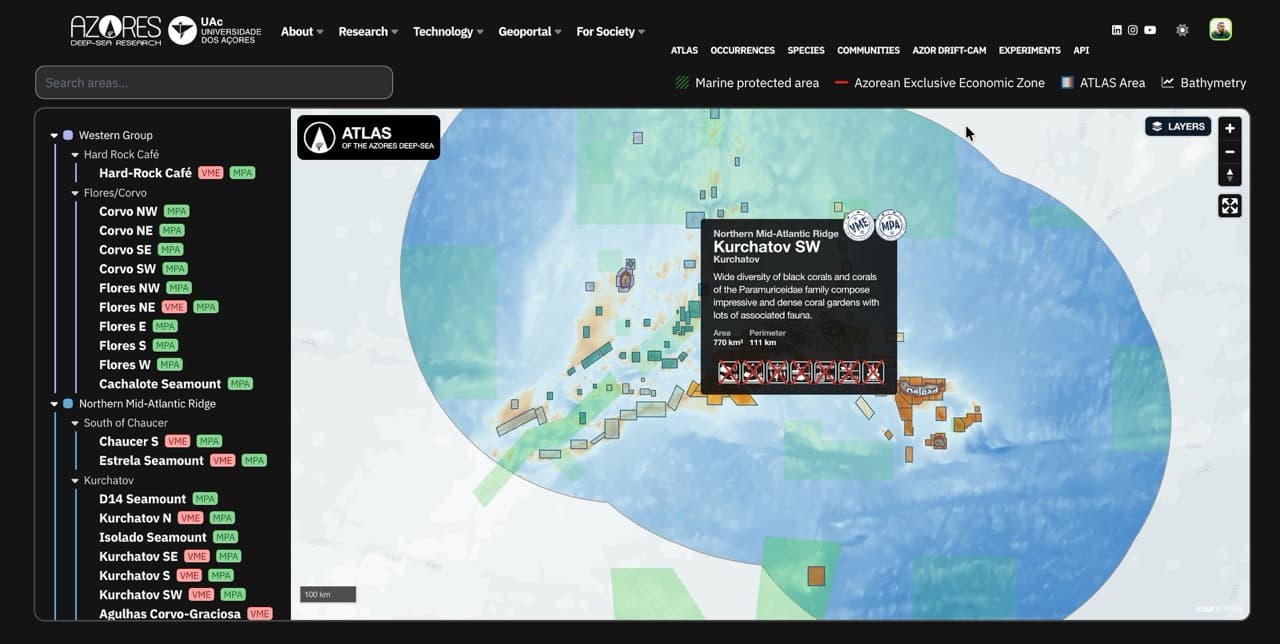
Task: Toggle the Bathymetry layer
Action: pyautogui.click(x=1204, y=83)
